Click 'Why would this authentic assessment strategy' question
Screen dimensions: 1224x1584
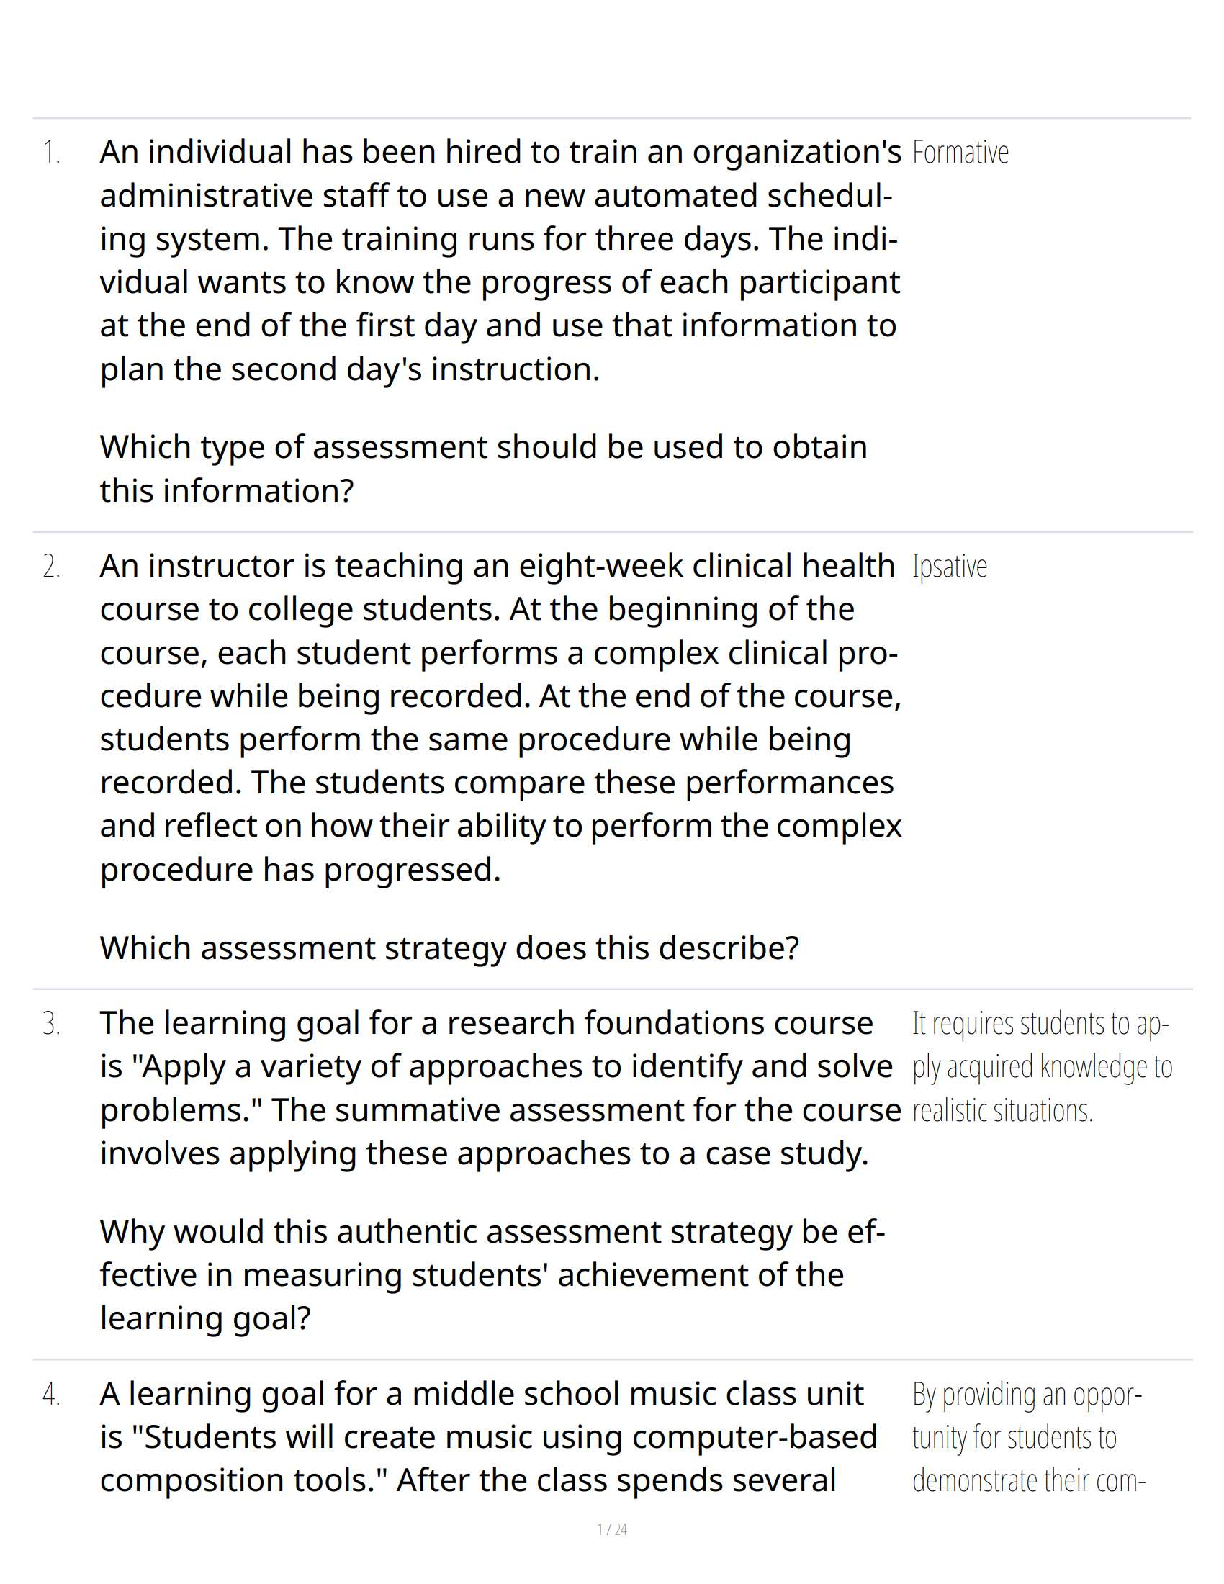point(491,1274)
